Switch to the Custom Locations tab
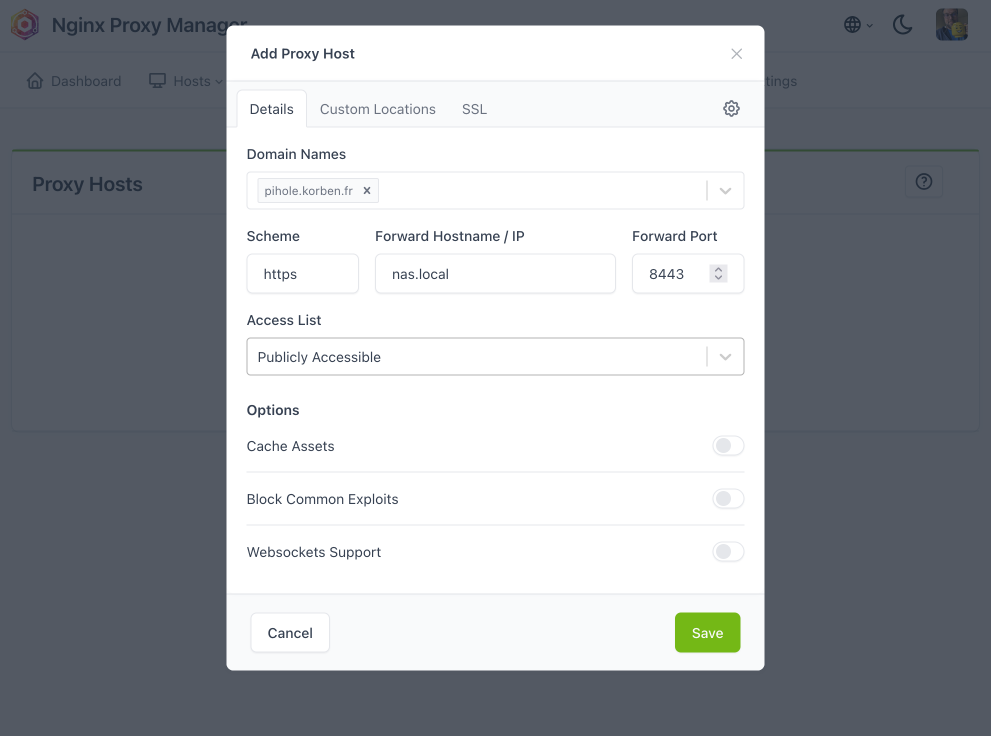 point(378,109)
